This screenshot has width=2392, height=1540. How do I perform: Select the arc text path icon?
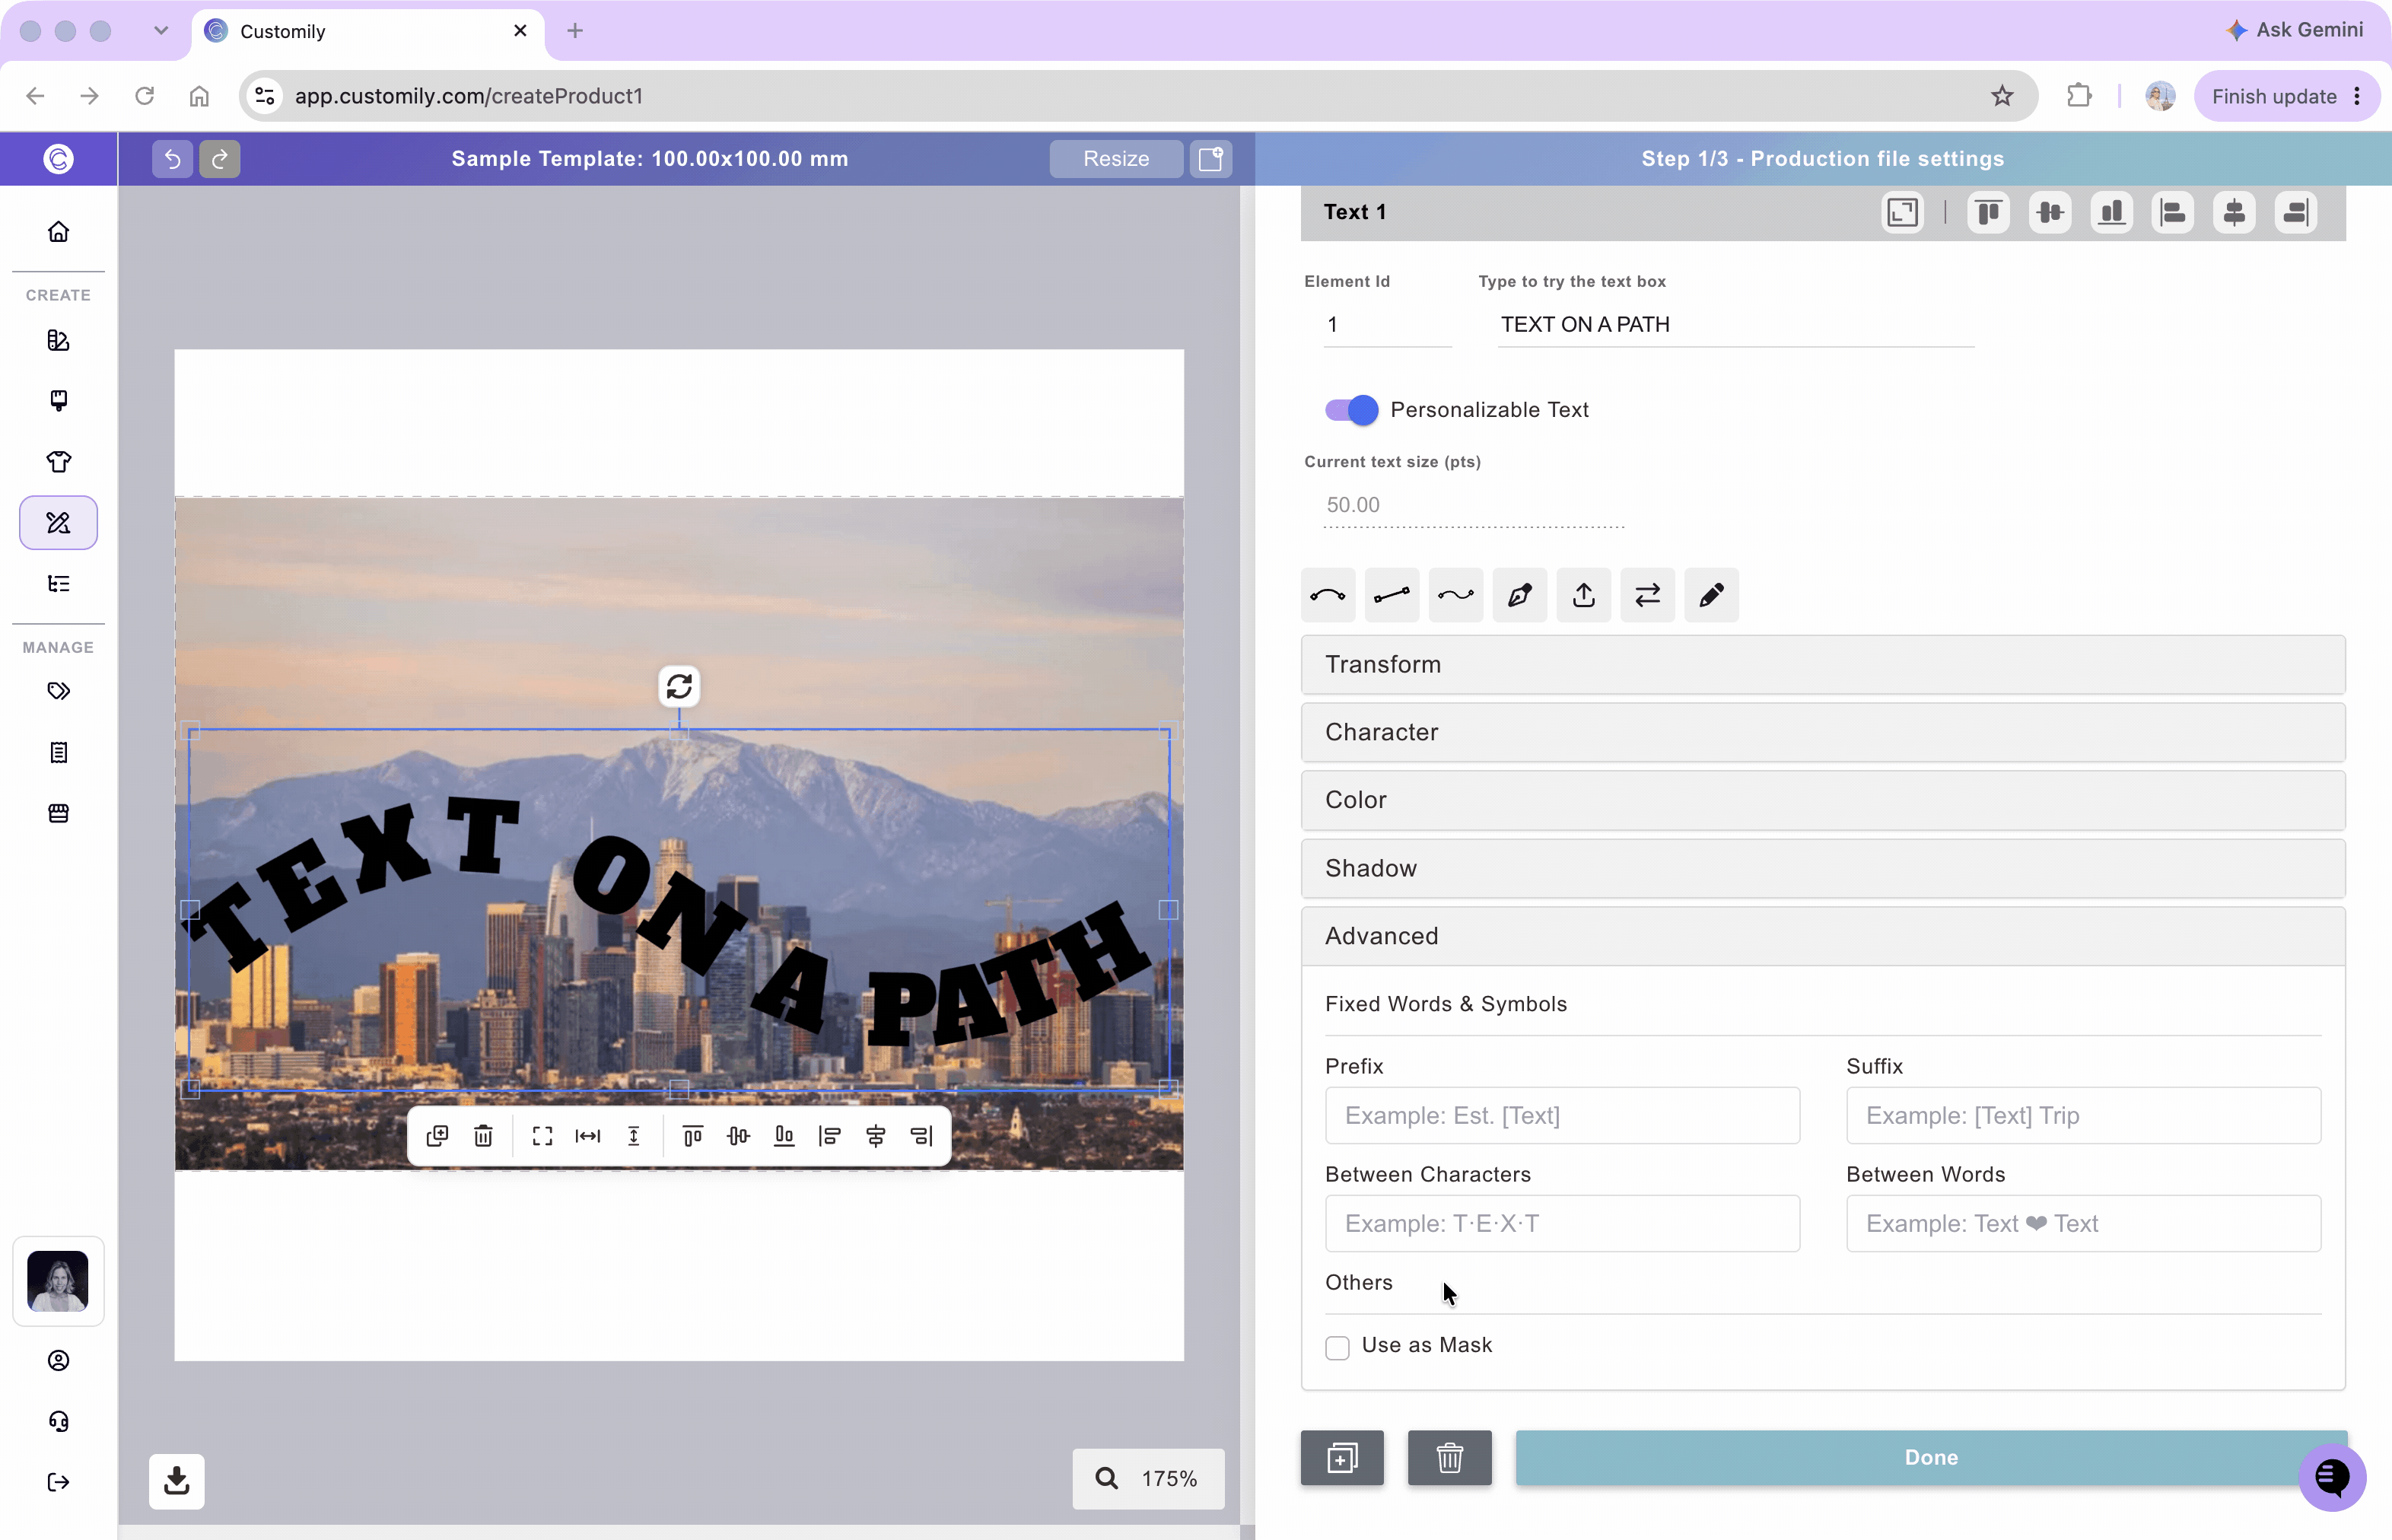(x=1328, y=595)
